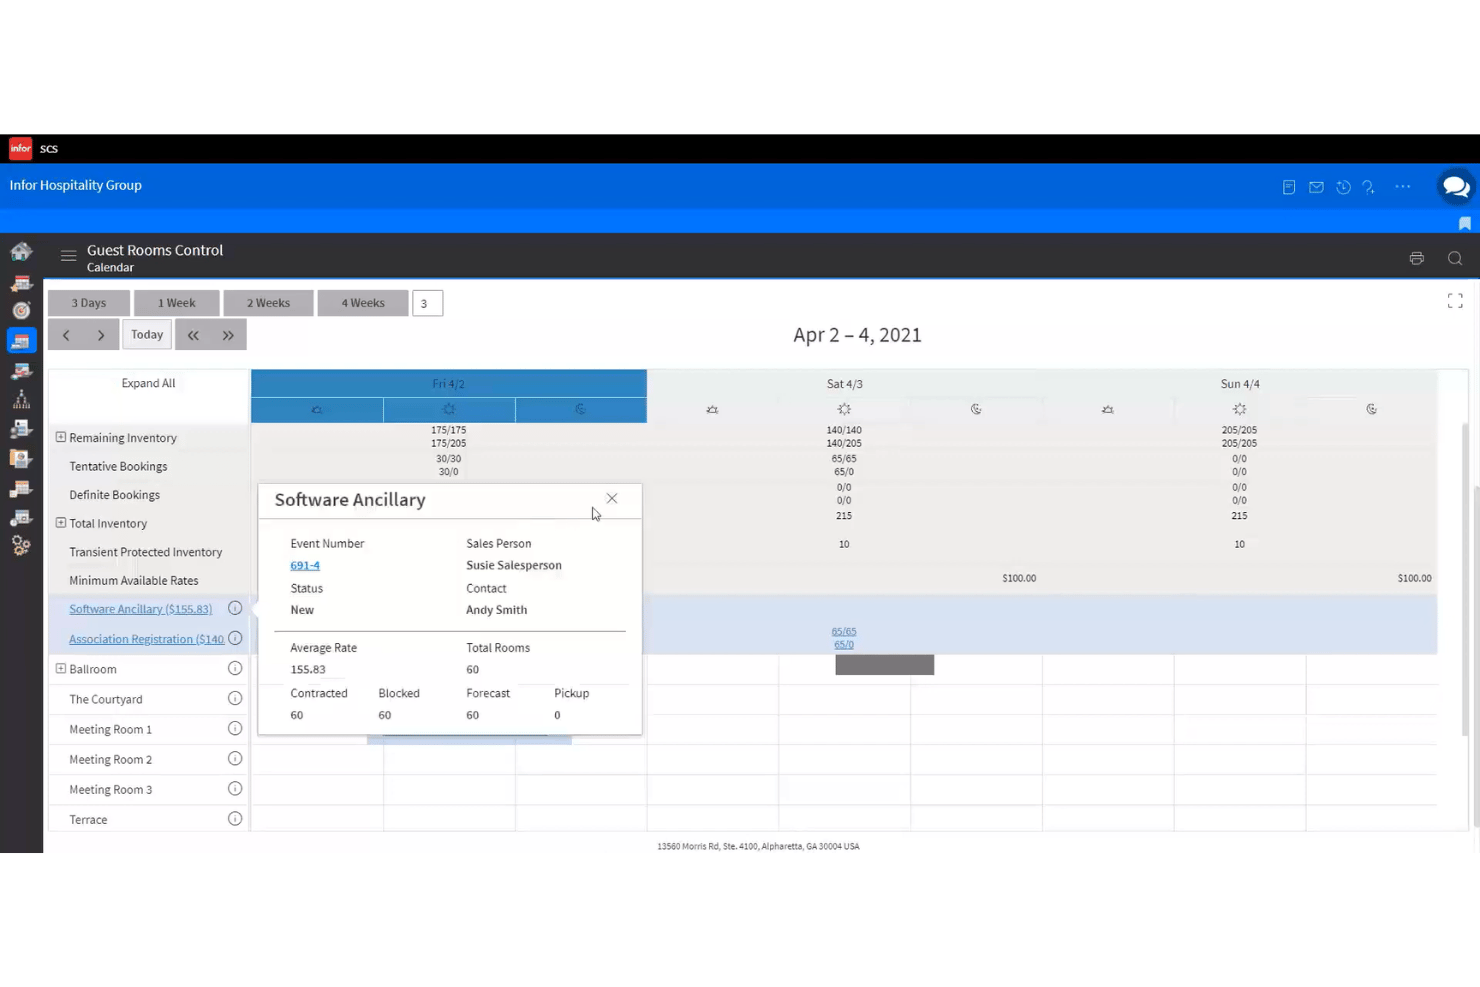This screenshot has height=987, width=1480.
Task: Open the hamburger menu beside Guest Rooms Control
Action: click(68, 257)
